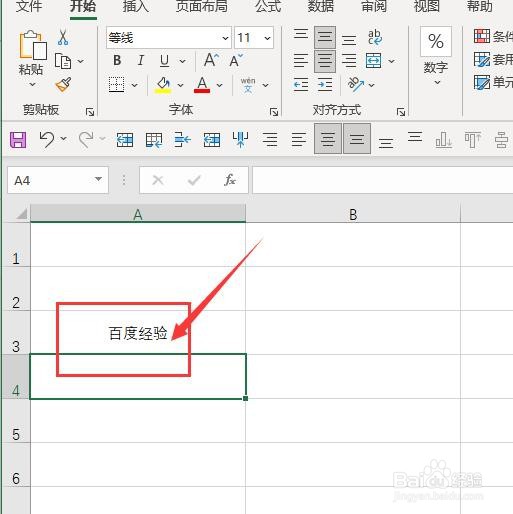
Task: Toggle middle align in ribbon
Action: pyautogui.click(x=325, y=37)
